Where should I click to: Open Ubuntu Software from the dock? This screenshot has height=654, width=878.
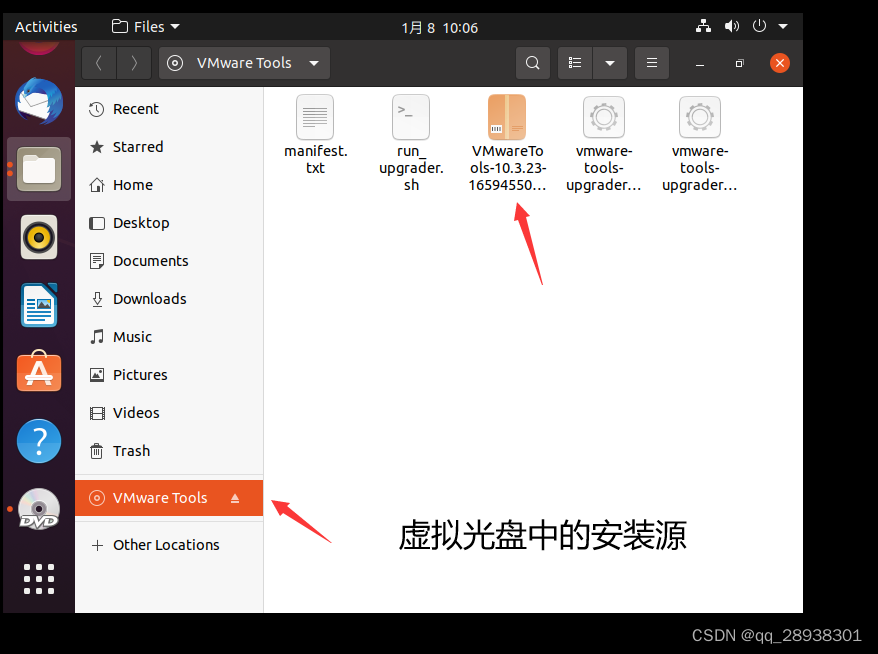[38, 371]
